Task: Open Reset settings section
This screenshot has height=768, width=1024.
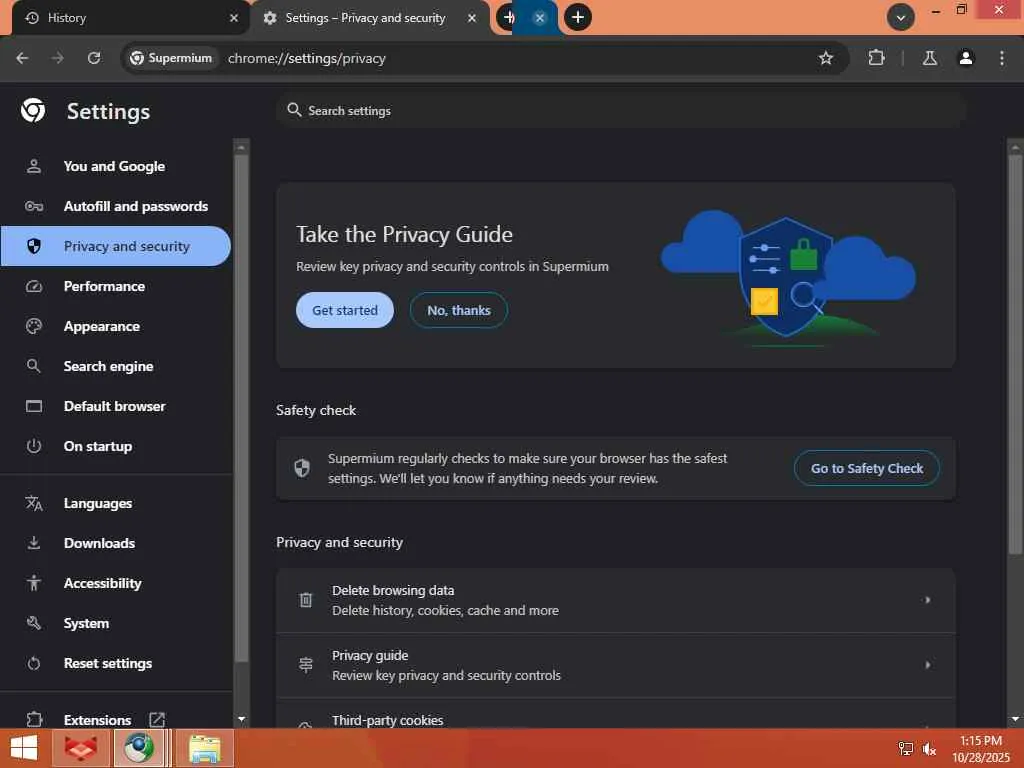Action: (114, 664)
